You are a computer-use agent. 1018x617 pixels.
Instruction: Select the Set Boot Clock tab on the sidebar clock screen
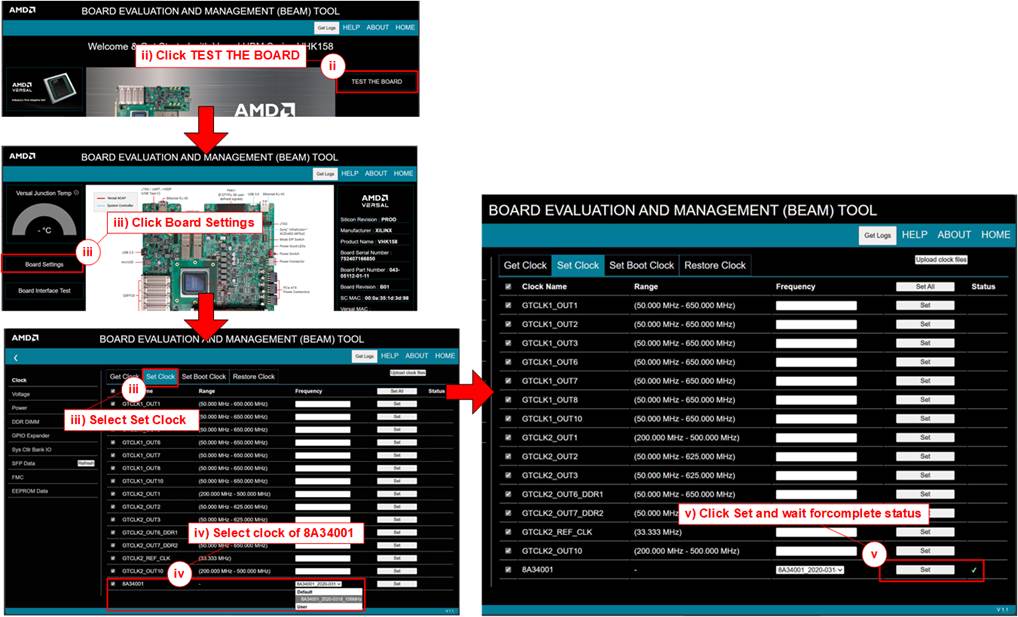click(203, 377)
